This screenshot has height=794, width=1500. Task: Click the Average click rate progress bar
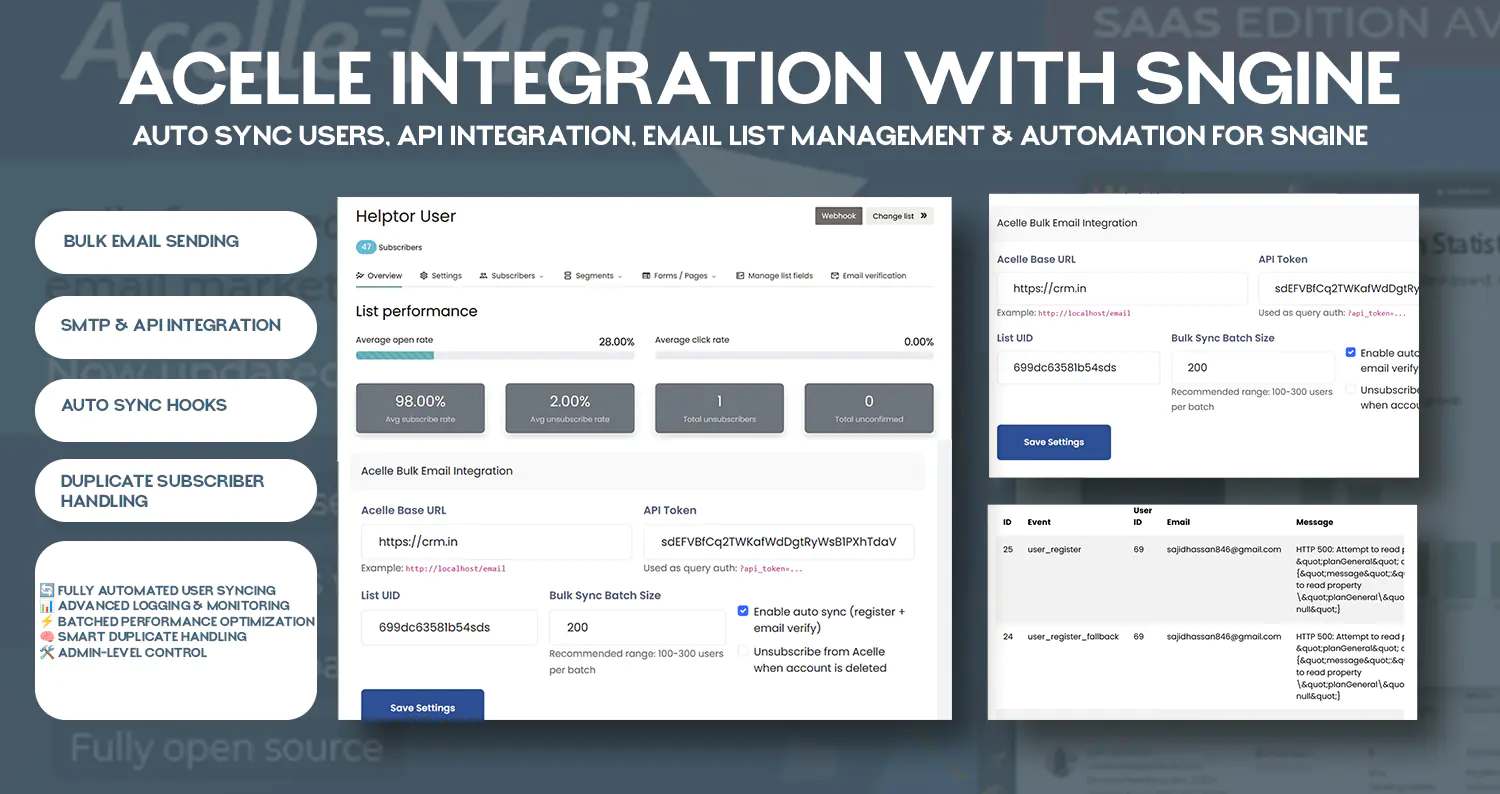click(794, 355)
